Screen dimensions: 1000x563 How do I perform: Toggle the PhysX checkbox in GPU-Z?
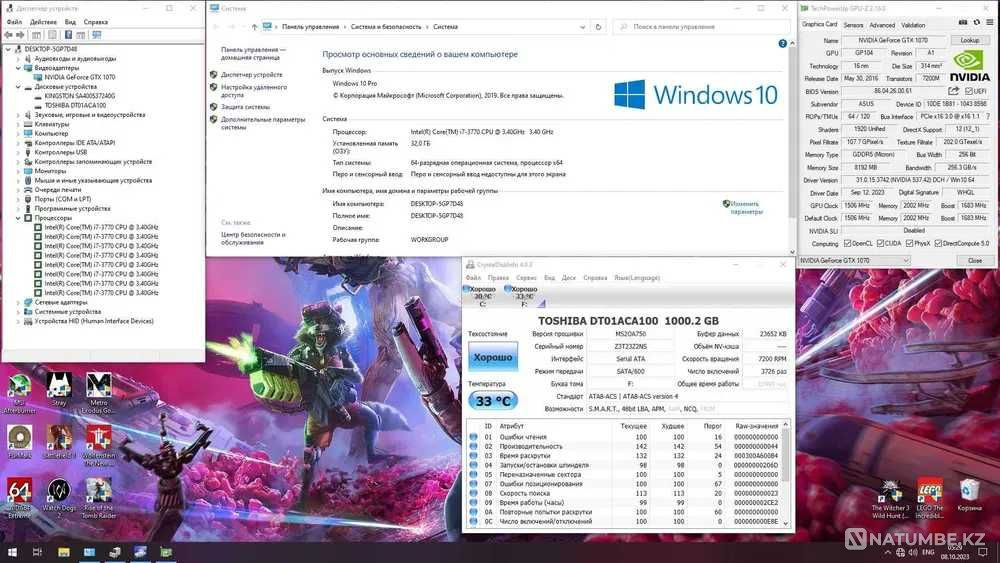[x=909, y=244]
